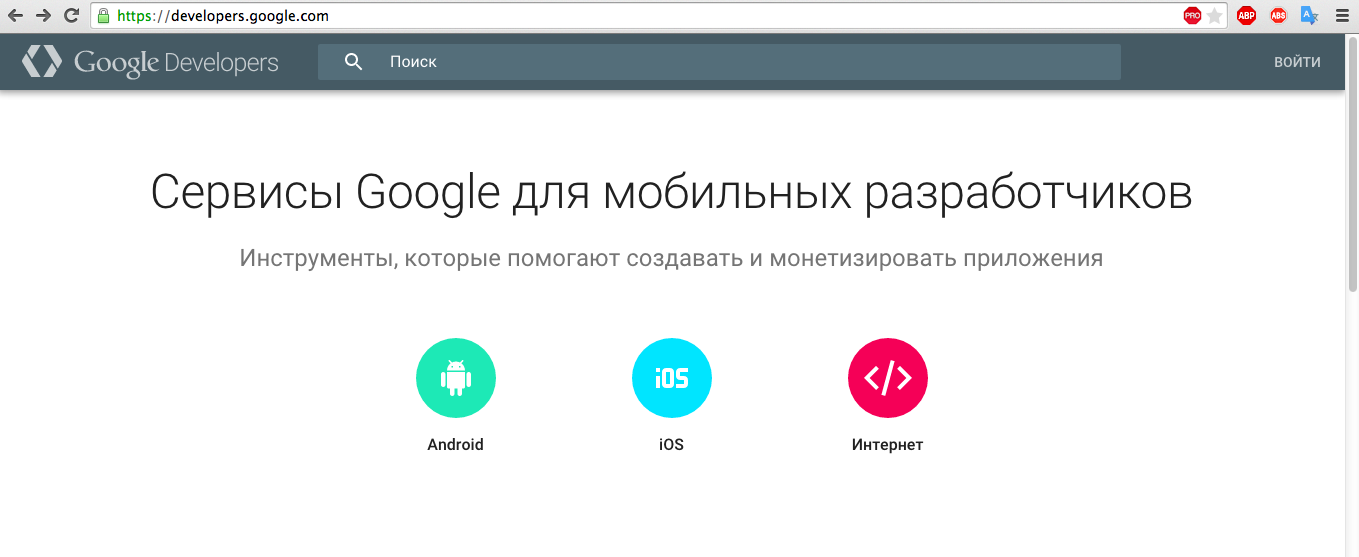This screenshot has width=1359, height=557.
Task: Click the iOS text label
Action: (x=672, y=445)
